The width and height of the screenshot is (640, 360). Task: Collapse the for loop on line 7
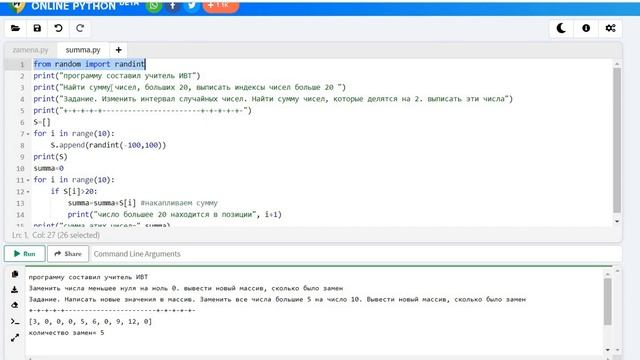point(28,134)
